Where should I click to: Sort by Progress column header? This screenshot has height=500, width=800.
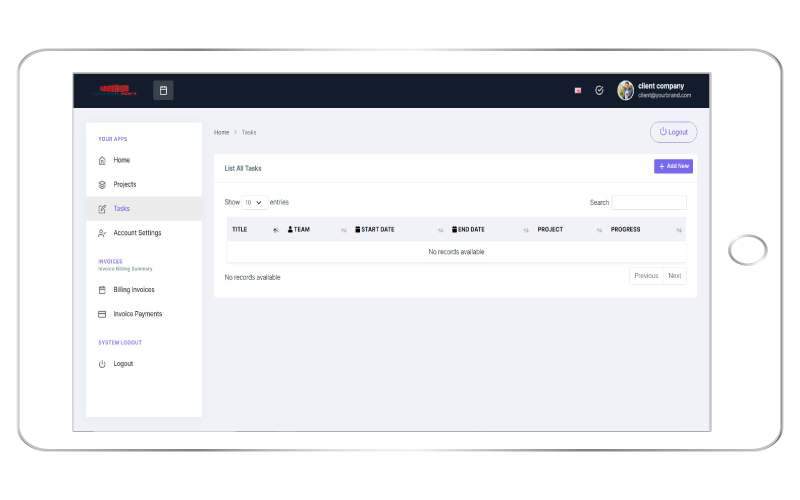(626, 230)
